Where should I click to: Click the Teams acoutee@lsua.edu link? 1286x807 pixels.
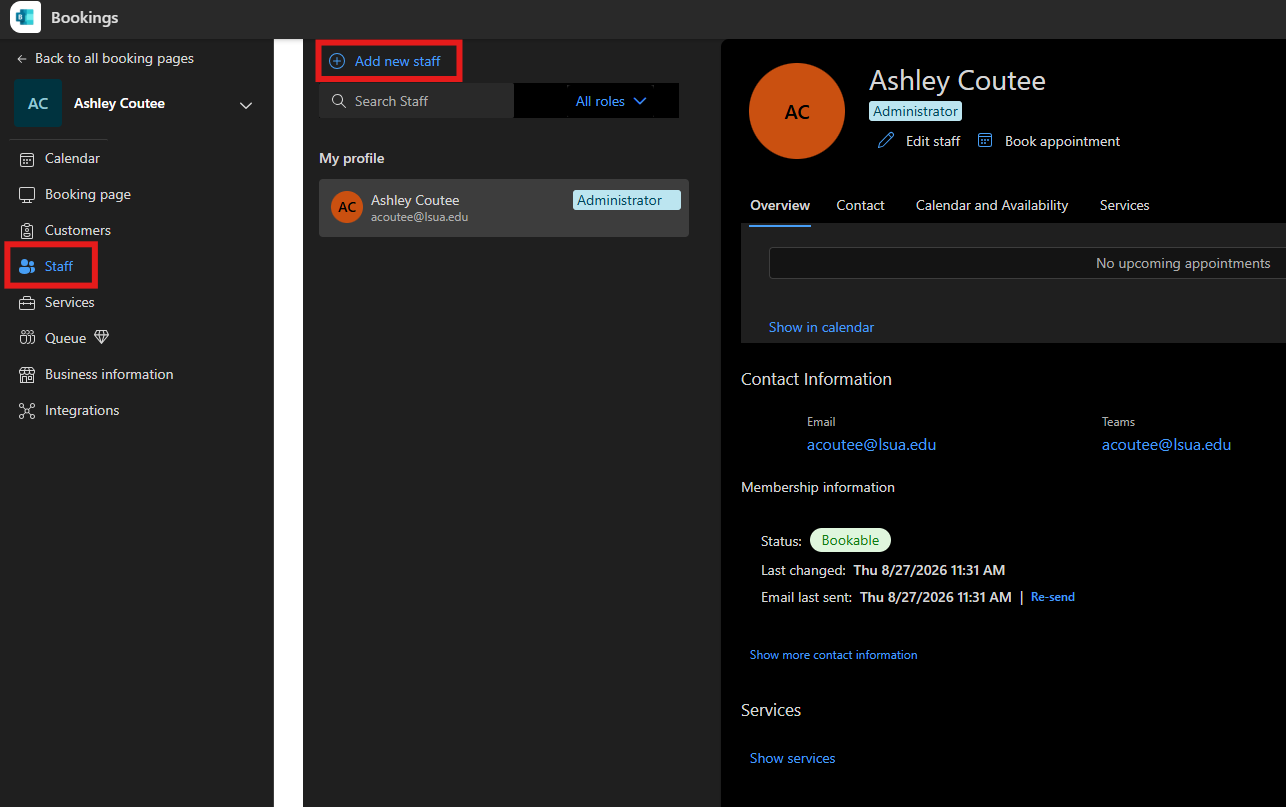[x=1166, y=445]
